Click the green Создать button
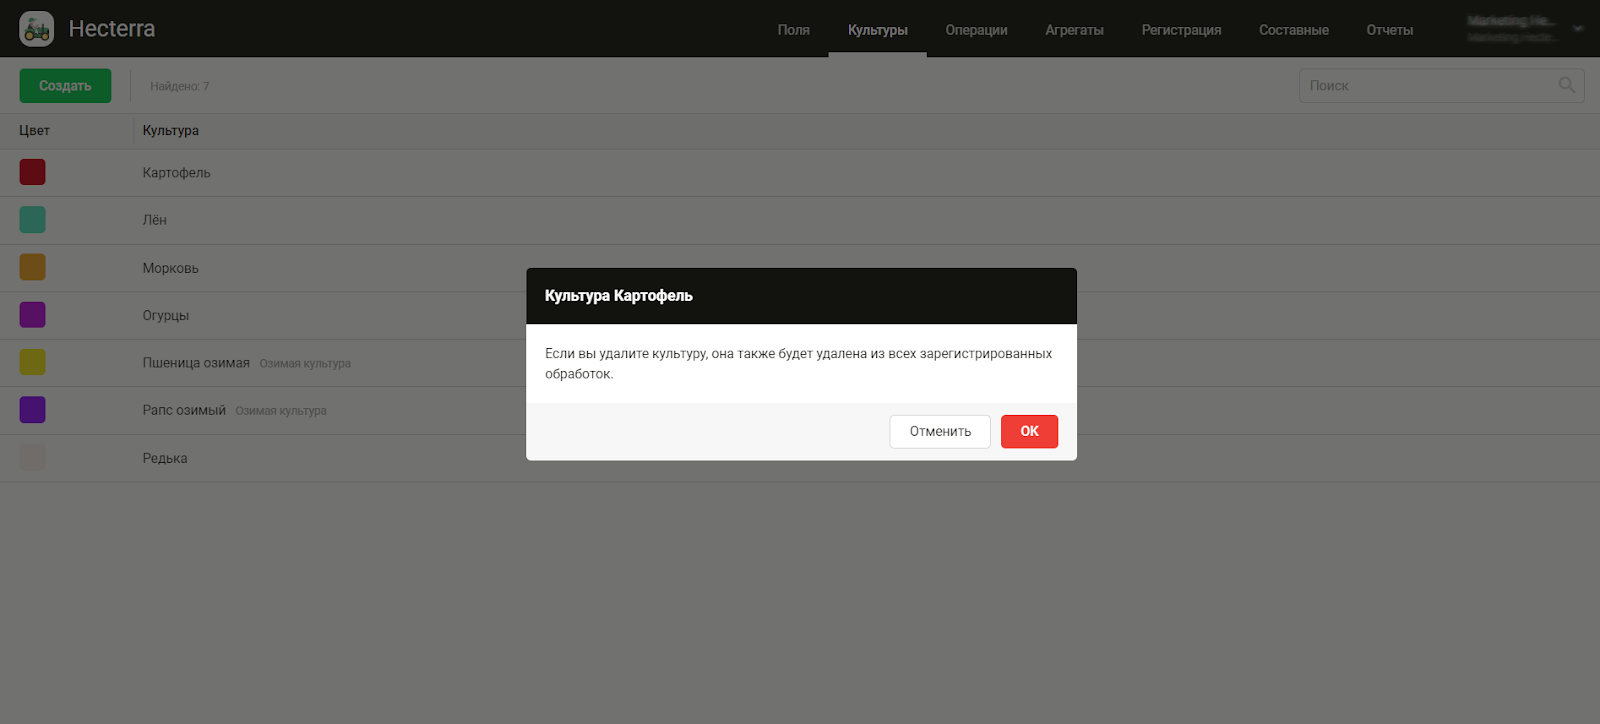 click(x=65, y=86)
